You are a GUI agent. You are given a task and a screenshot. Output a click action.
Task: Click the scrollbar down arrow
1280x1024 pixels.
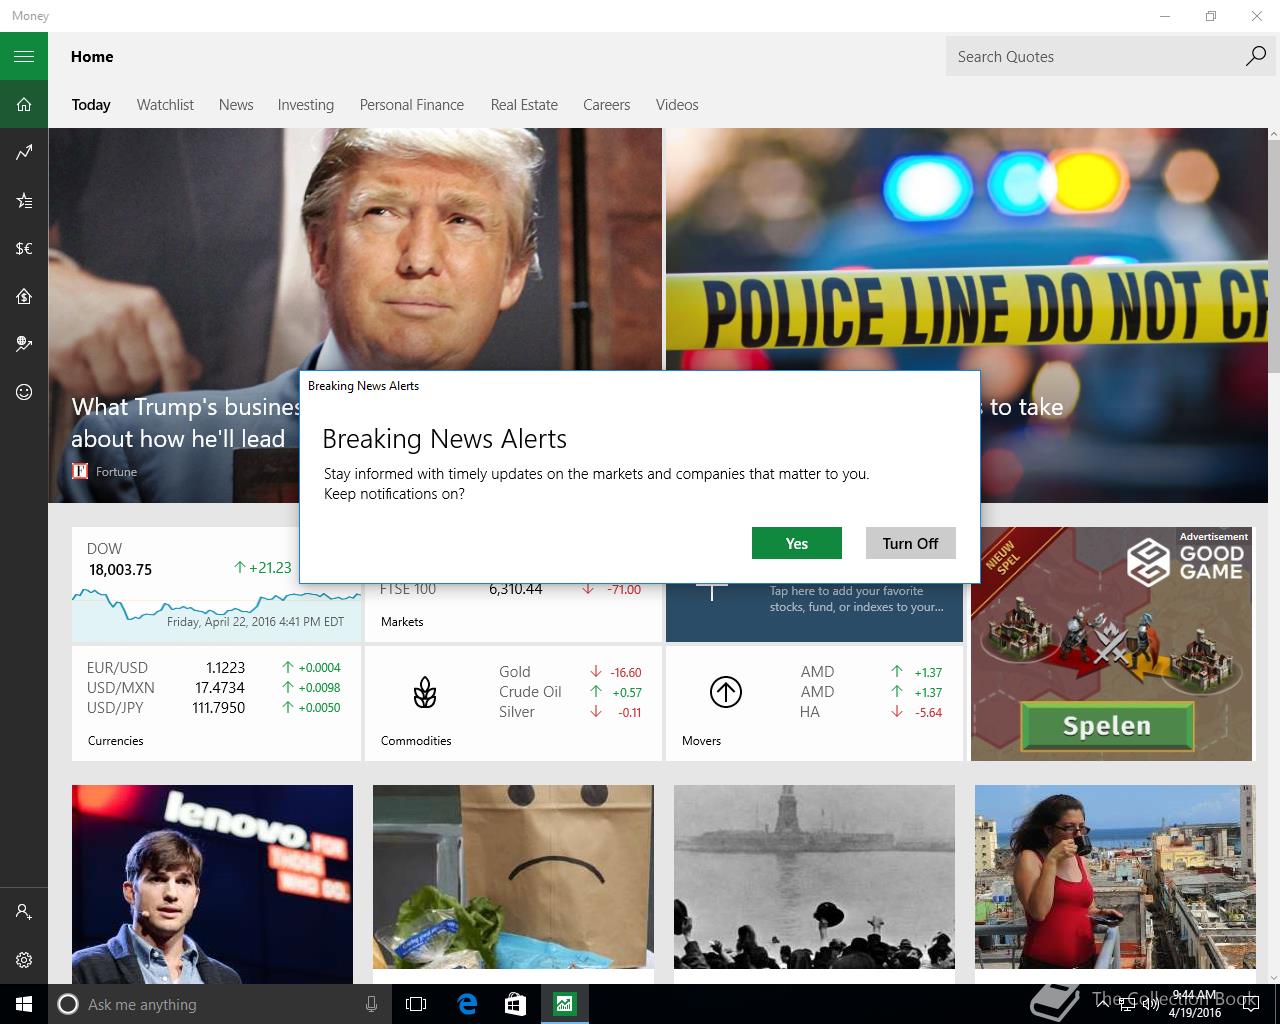pos(1274,978)
